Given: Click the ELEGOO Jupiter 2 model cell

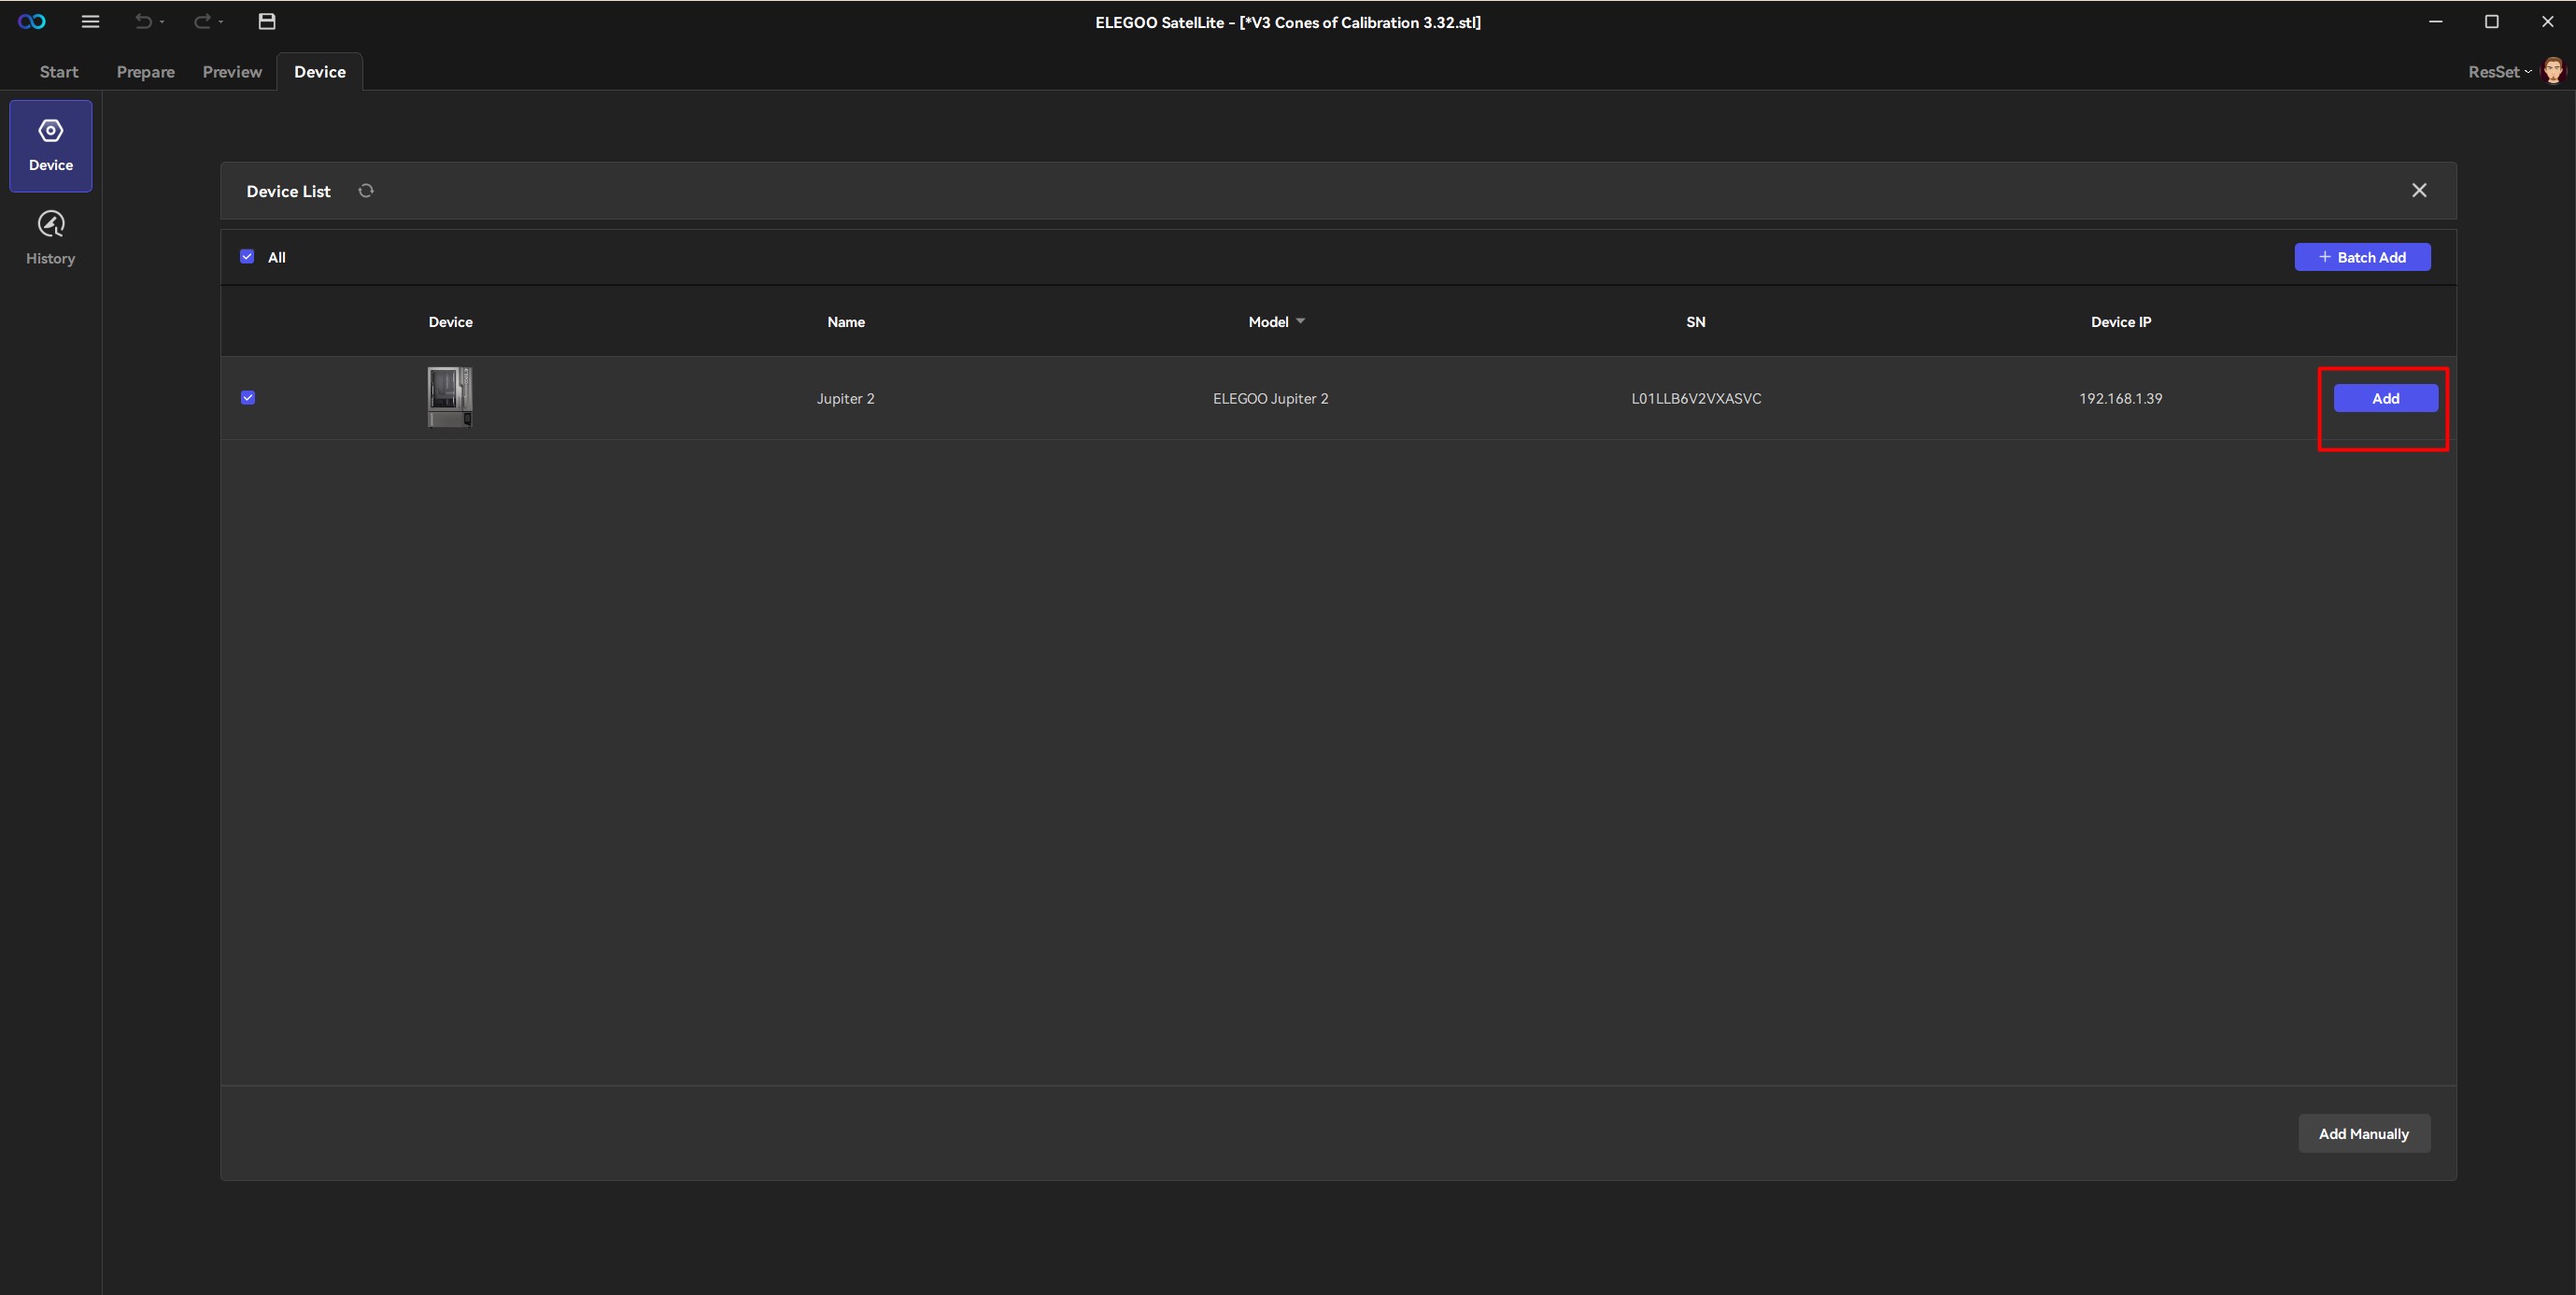Looking at the screenshot, I should (1271, 398).
